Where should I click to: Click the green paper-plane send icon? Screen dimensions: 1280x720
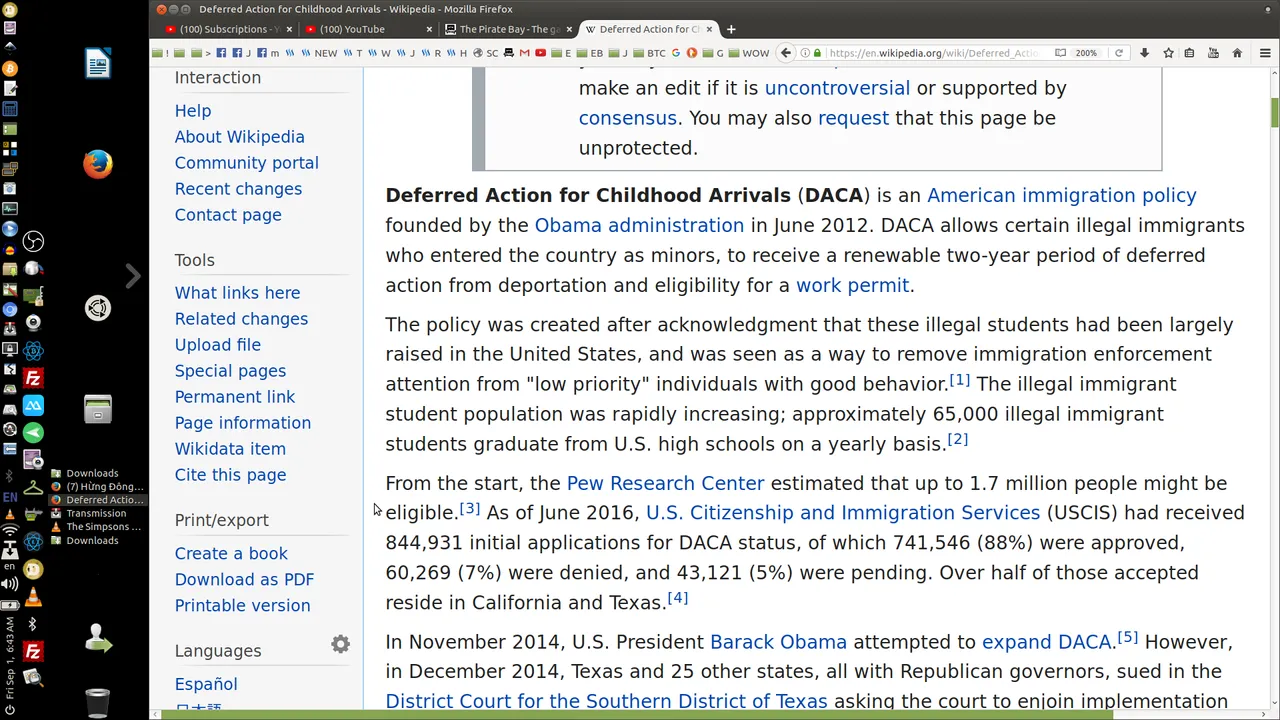(x=33, y=432)
